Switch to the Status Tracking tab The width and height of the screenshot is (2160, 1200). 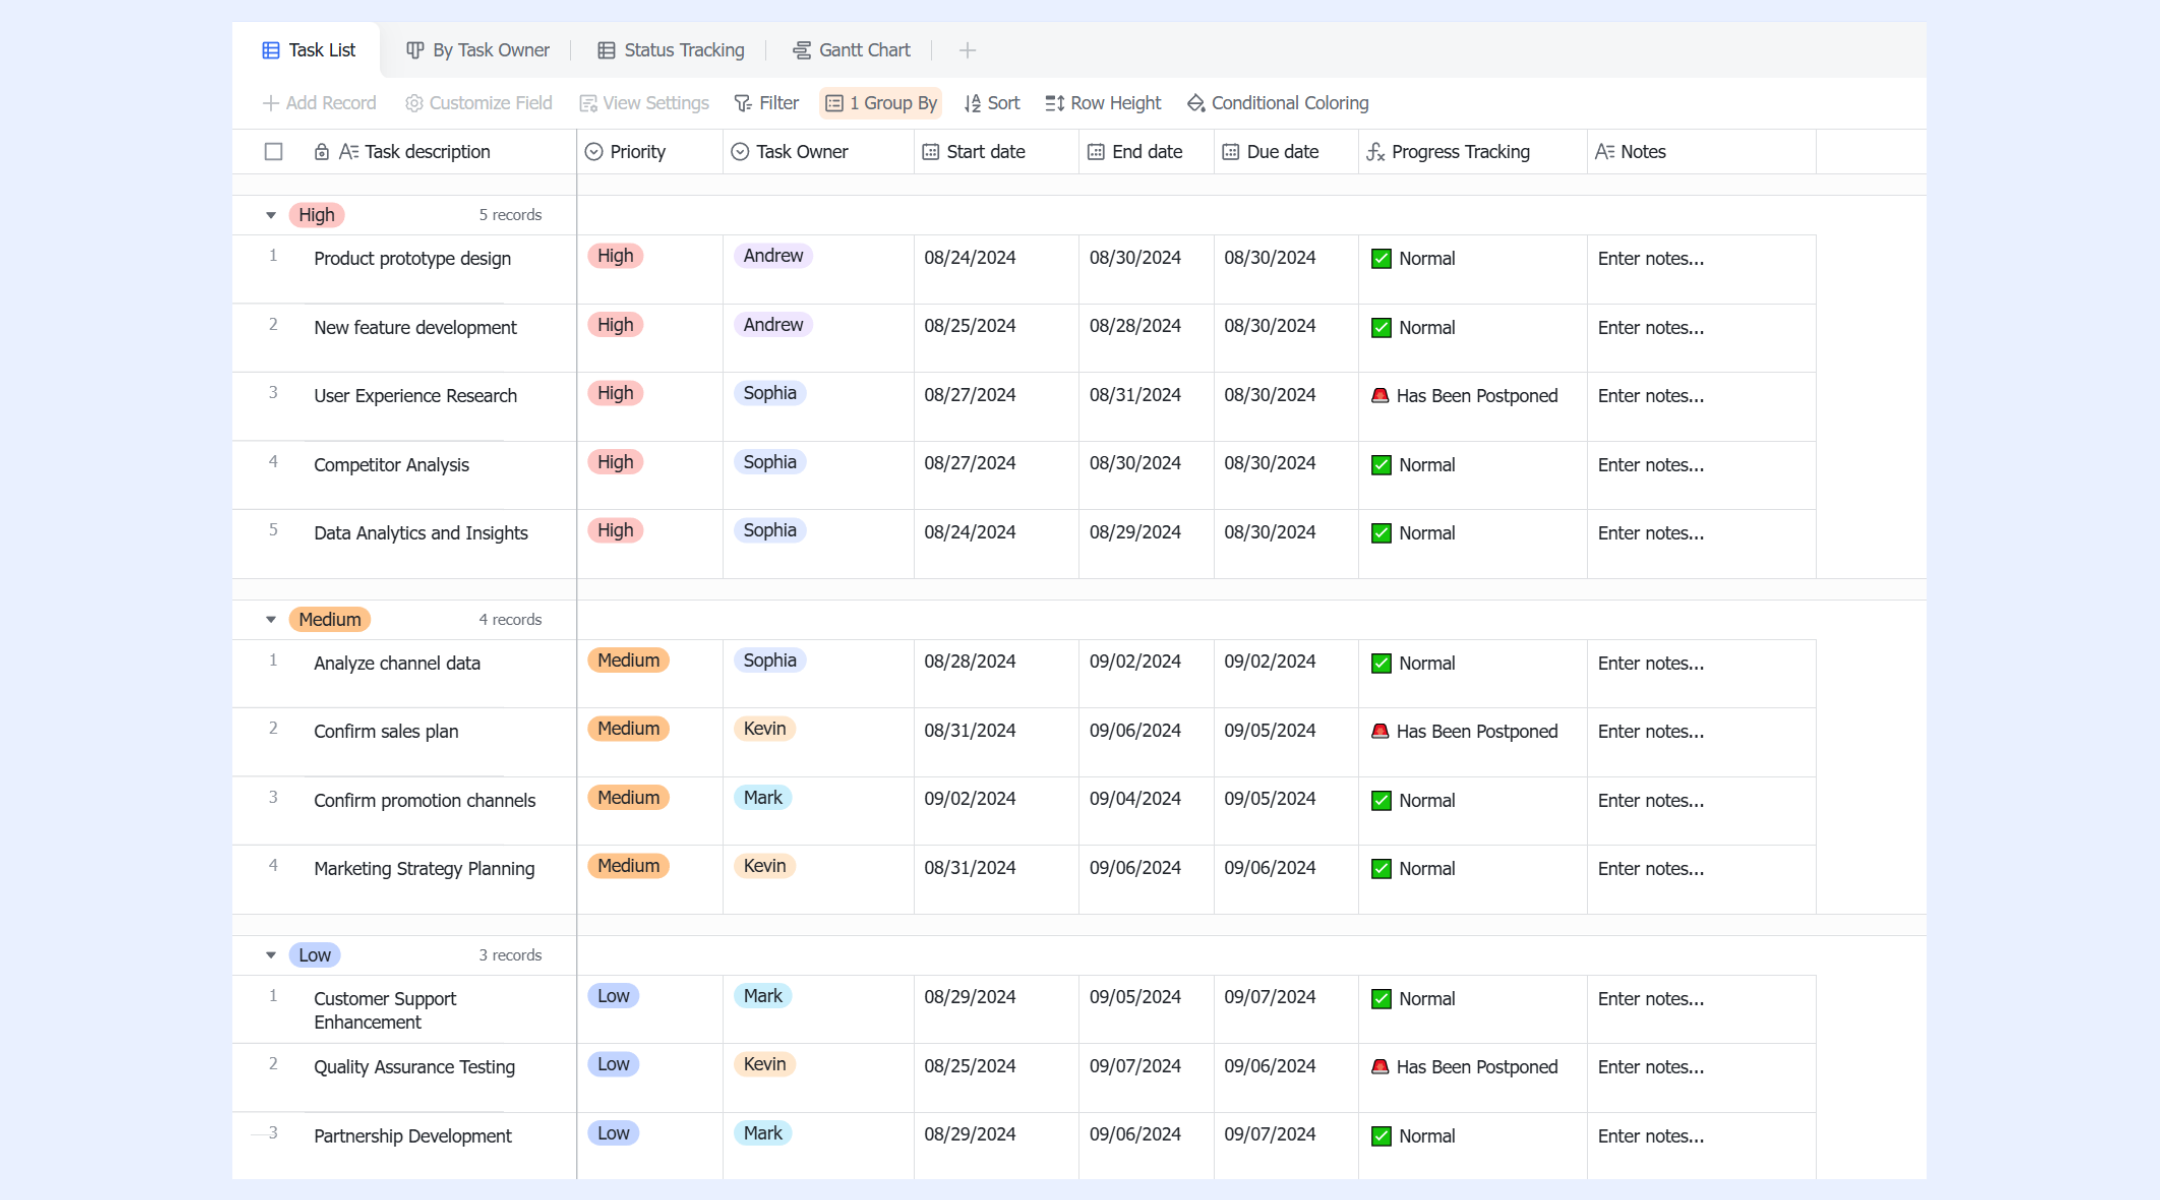(671, 50)
